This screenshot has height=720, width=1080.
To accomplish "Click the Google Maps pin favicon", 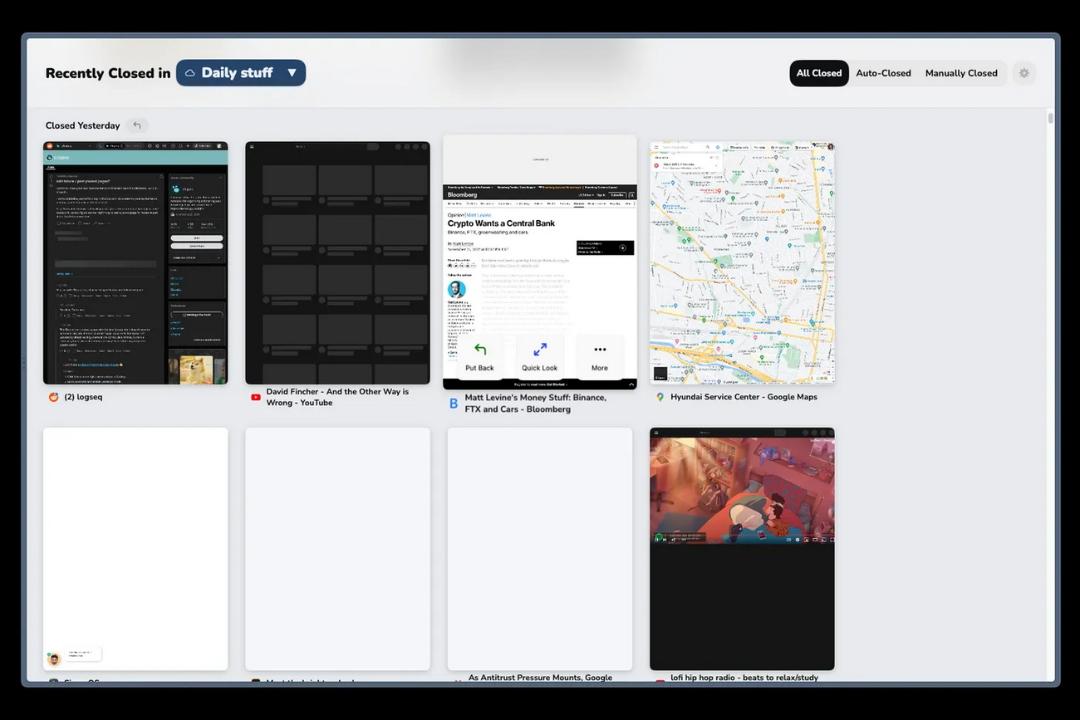I will [x=660, y=398].
